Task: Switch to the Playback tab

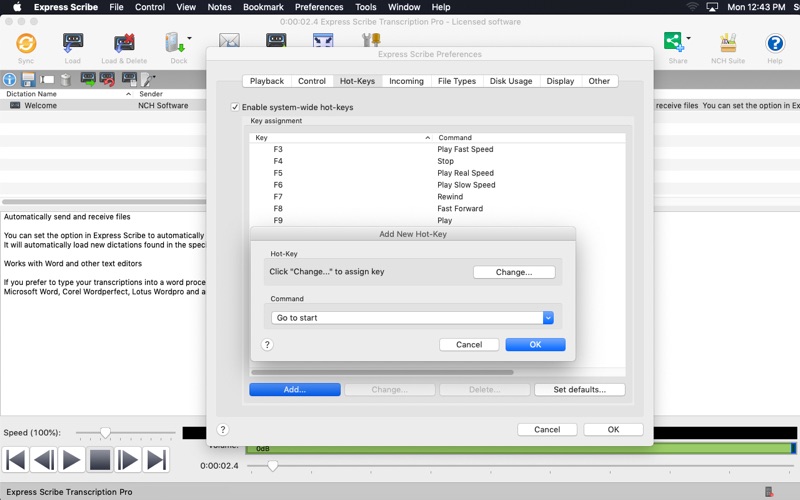Action: [x=267, y=81]
